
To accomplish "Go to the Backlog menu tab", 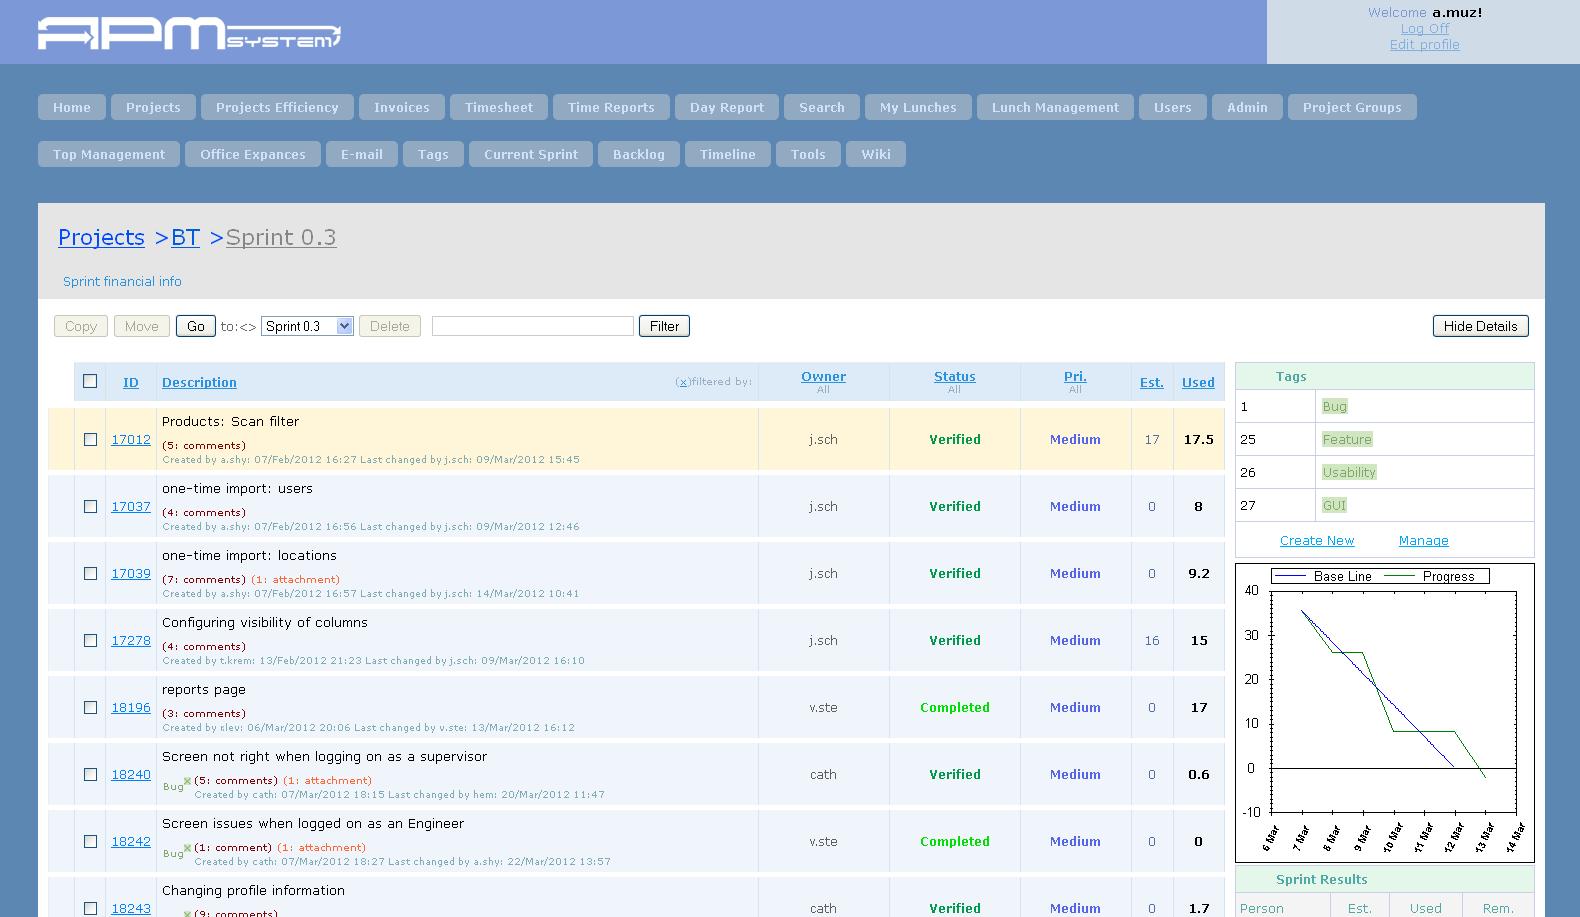I will click(638, 154).
